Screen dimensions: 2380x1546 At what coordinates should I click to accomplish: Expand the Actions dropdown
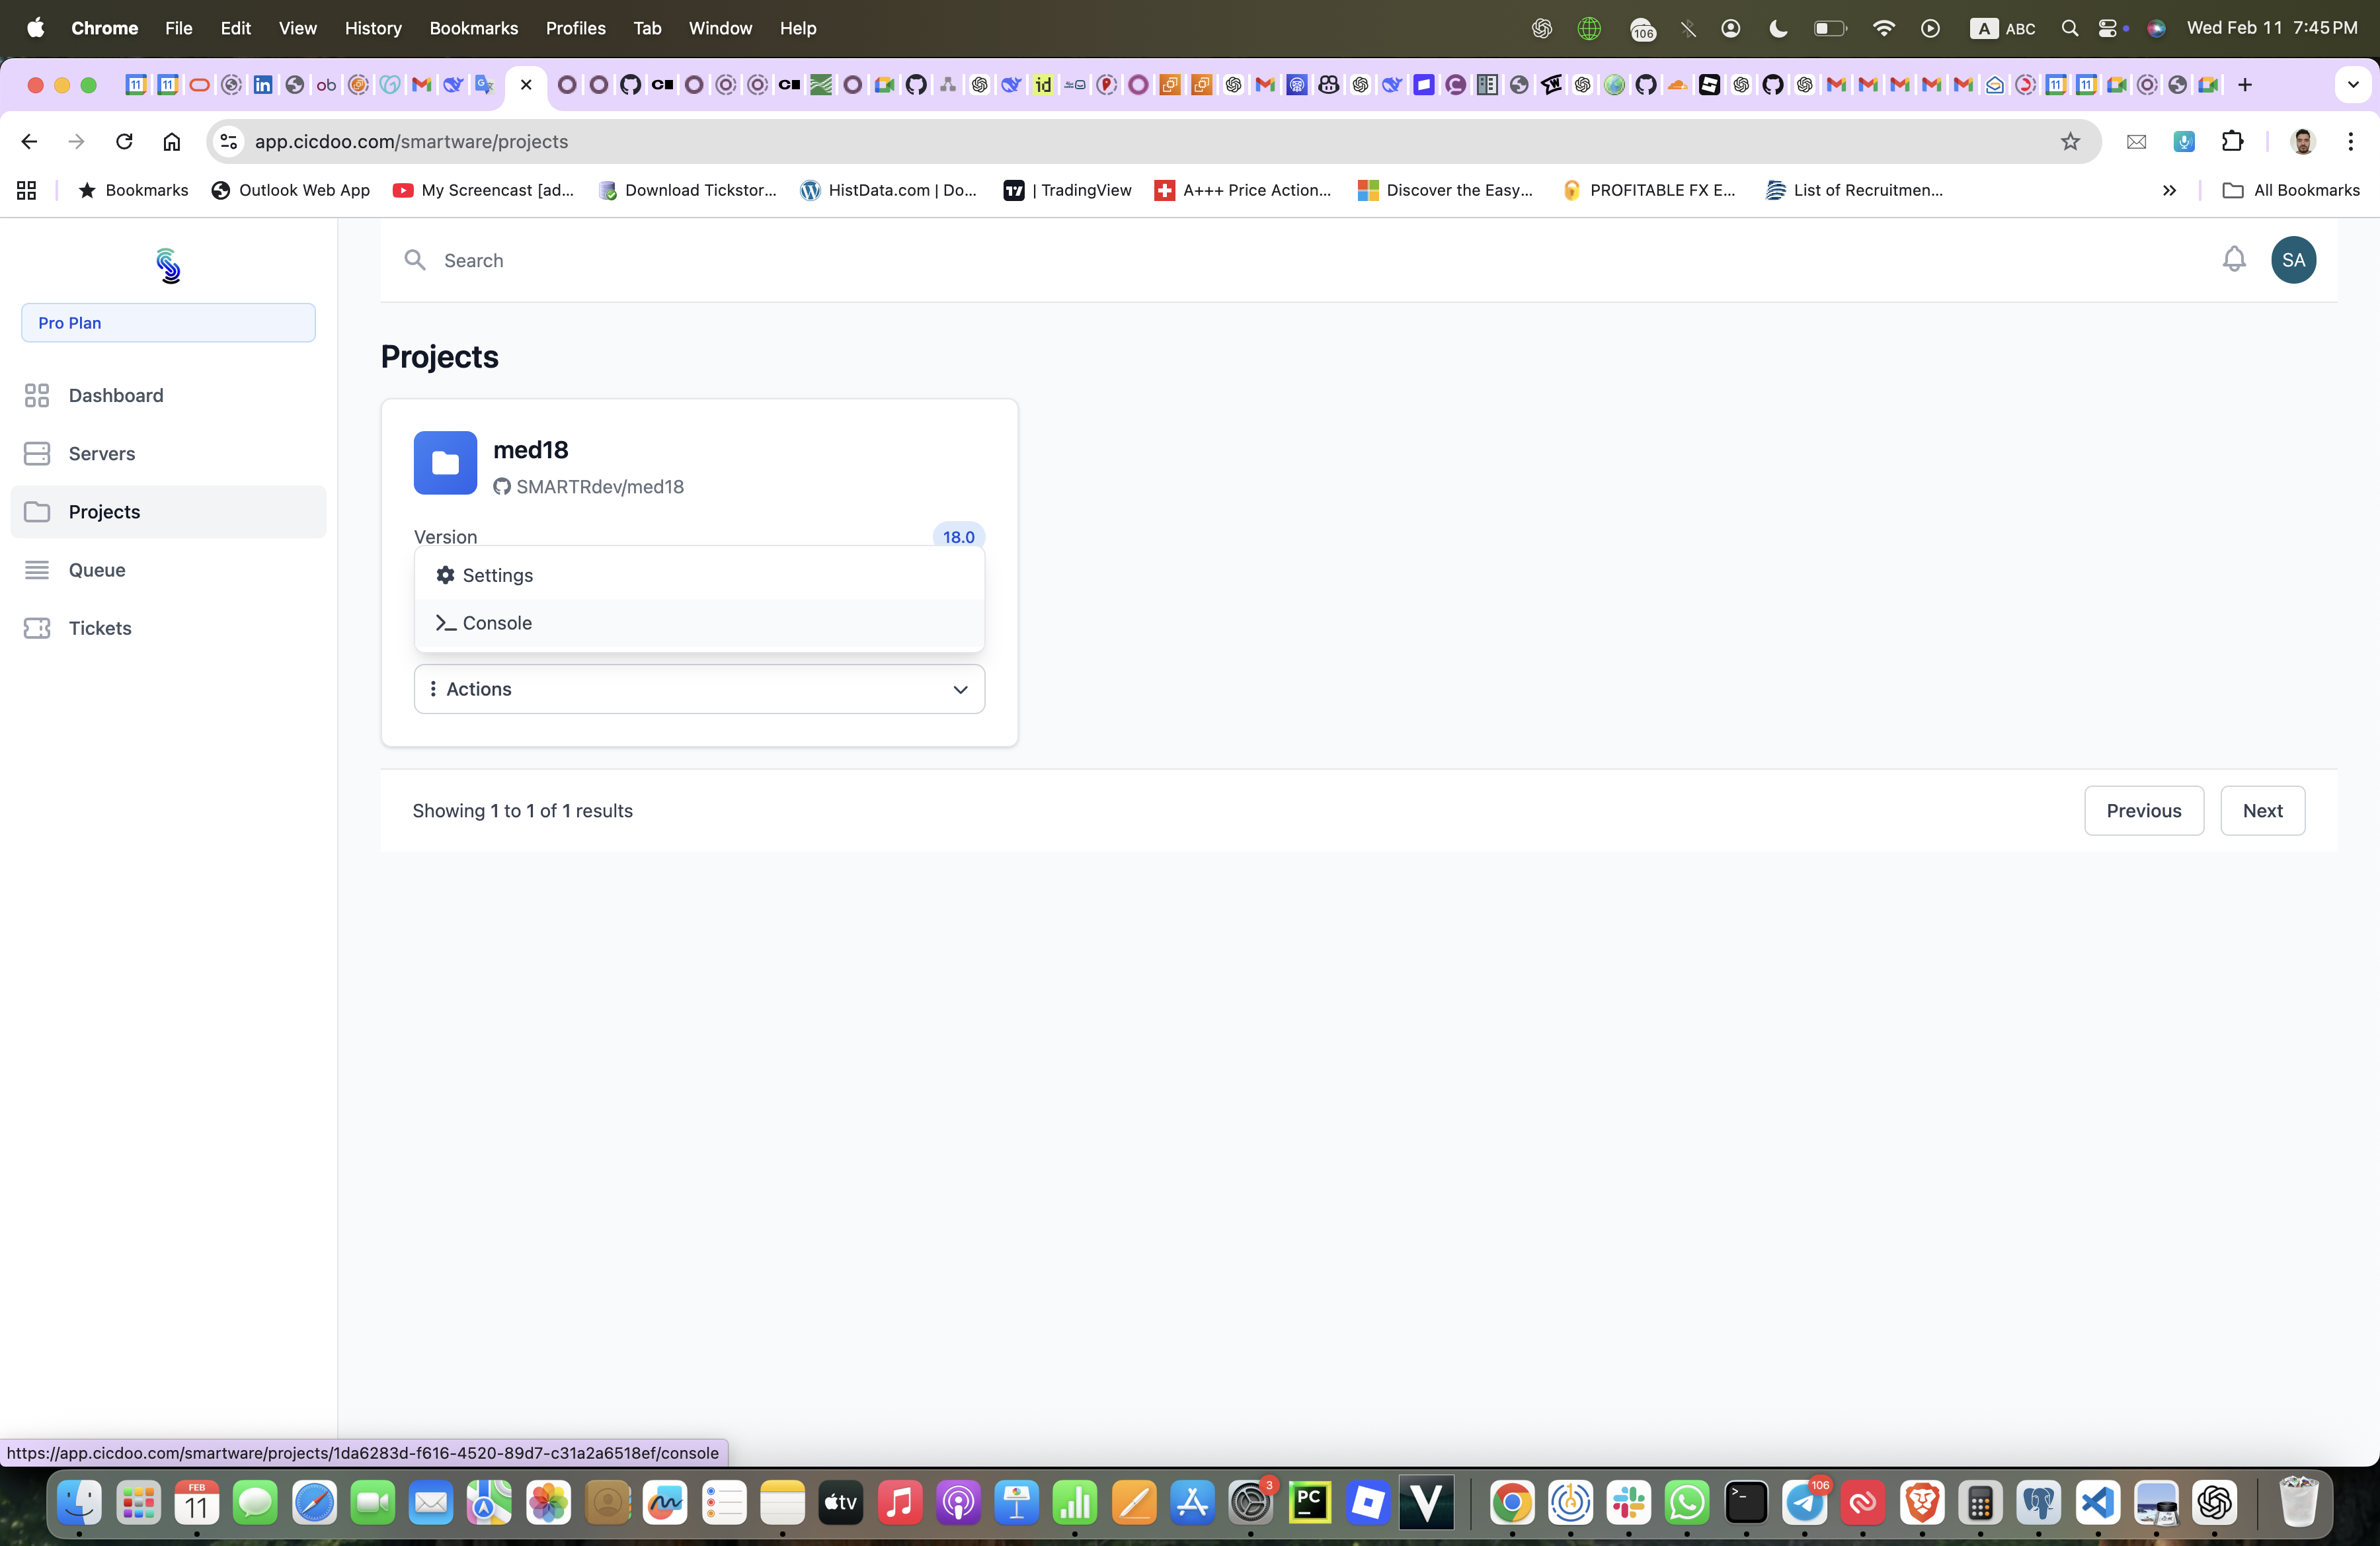699,689
